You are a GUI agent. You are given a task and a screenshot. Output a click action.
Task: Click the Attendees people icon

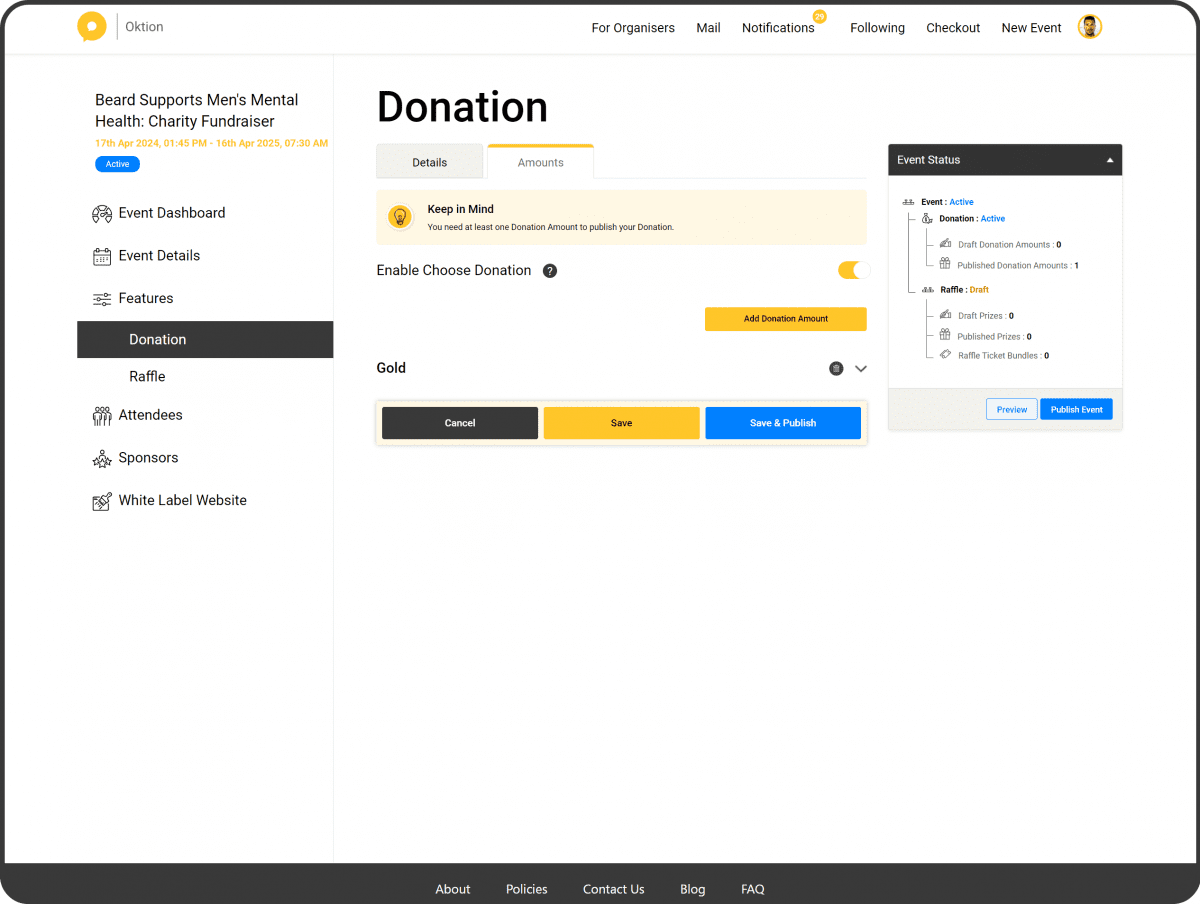[101, 415]
